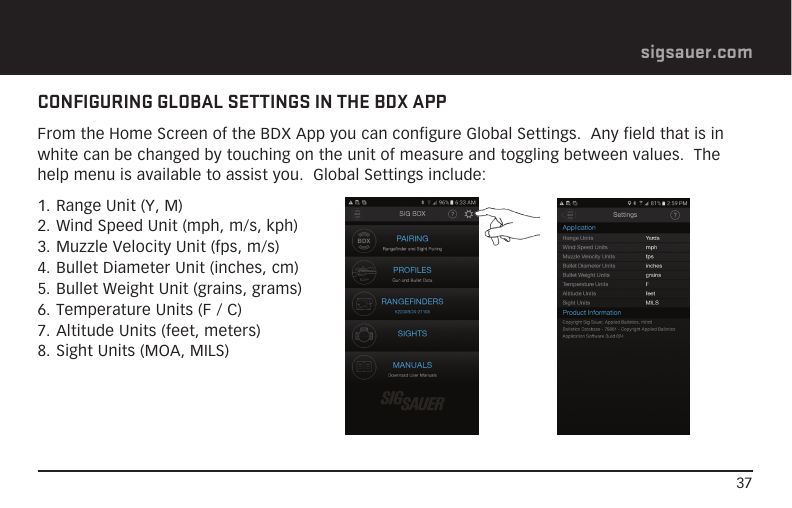Click the Settings screen title
This screenshot has height=508, width=792.
click(625, 215)
